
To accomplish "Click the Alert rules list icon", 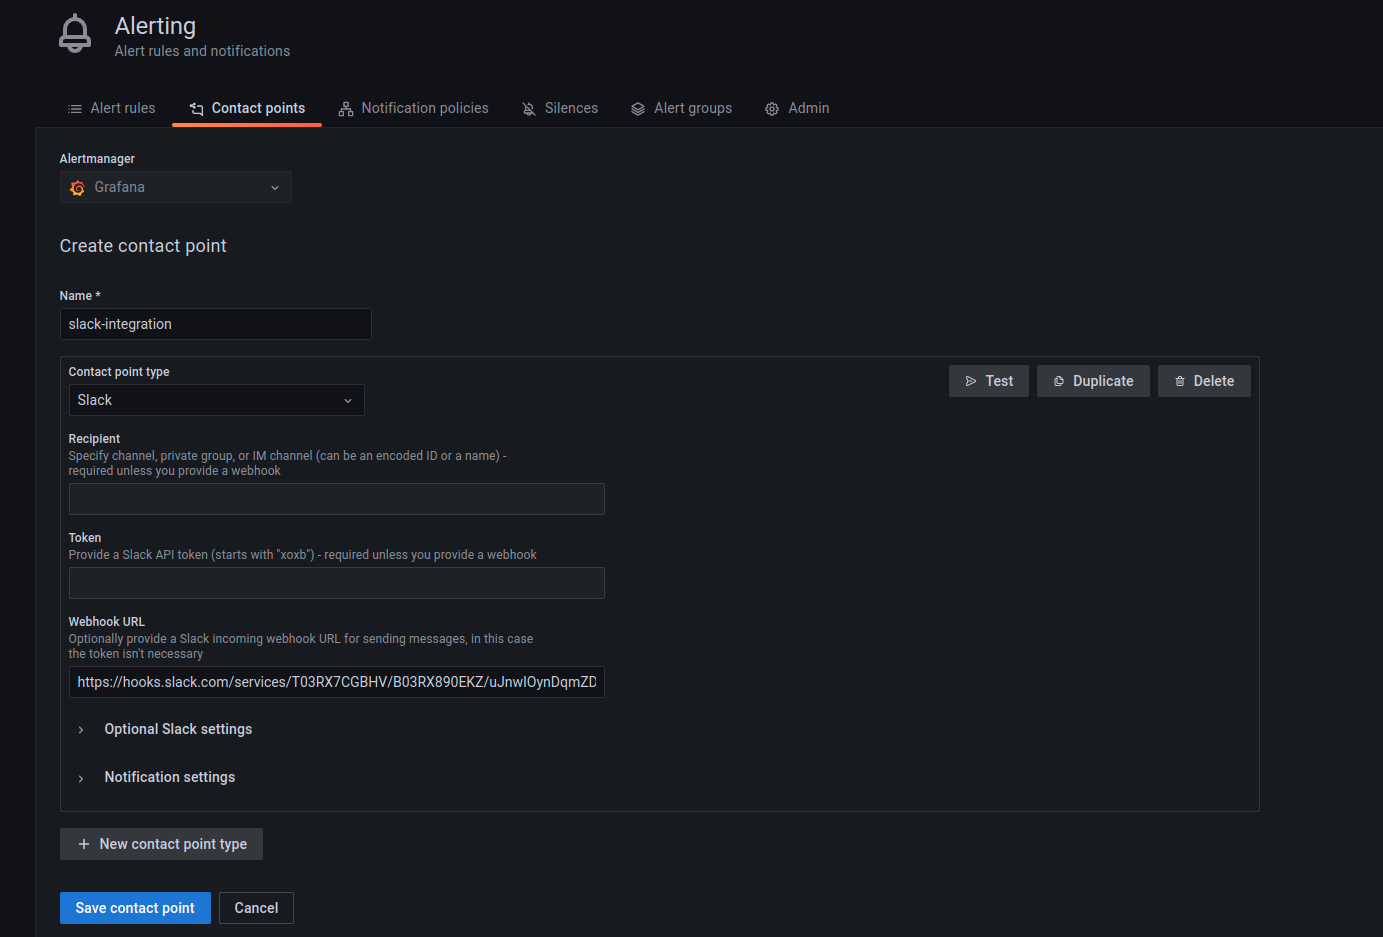I will (75, 109).
